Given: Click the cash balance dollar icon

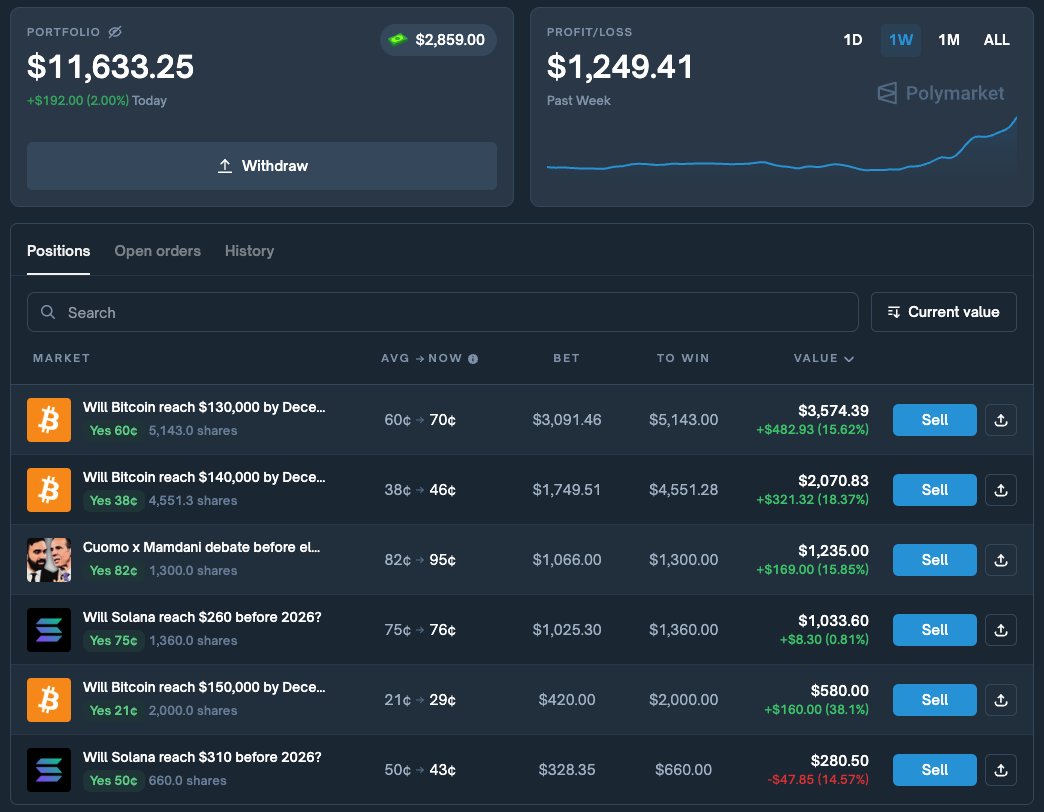Looking at the screenshot, I should [x=396, y=40].
